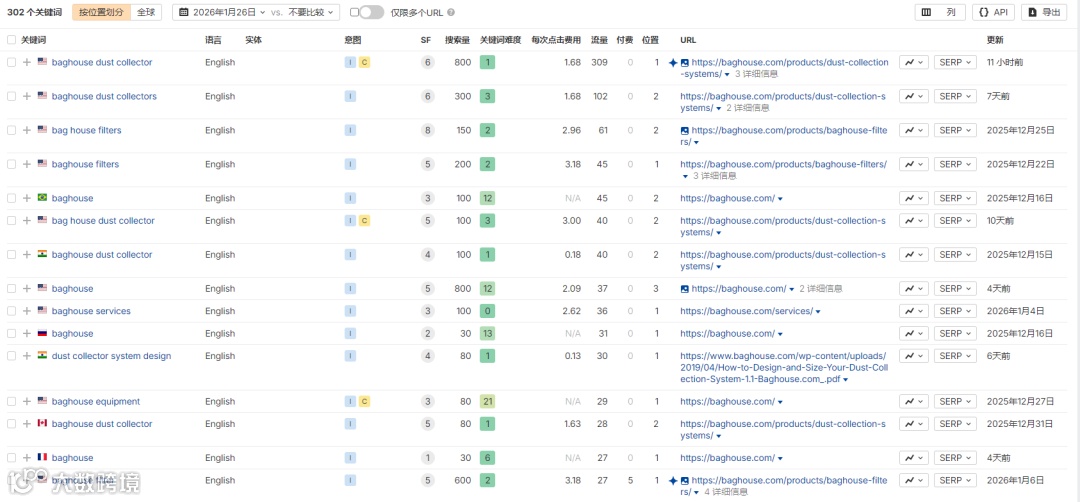Add 'baghouse filters' keyword via plus icon
This screenshot has width=1080, height=502.
(x=27, y=164)
